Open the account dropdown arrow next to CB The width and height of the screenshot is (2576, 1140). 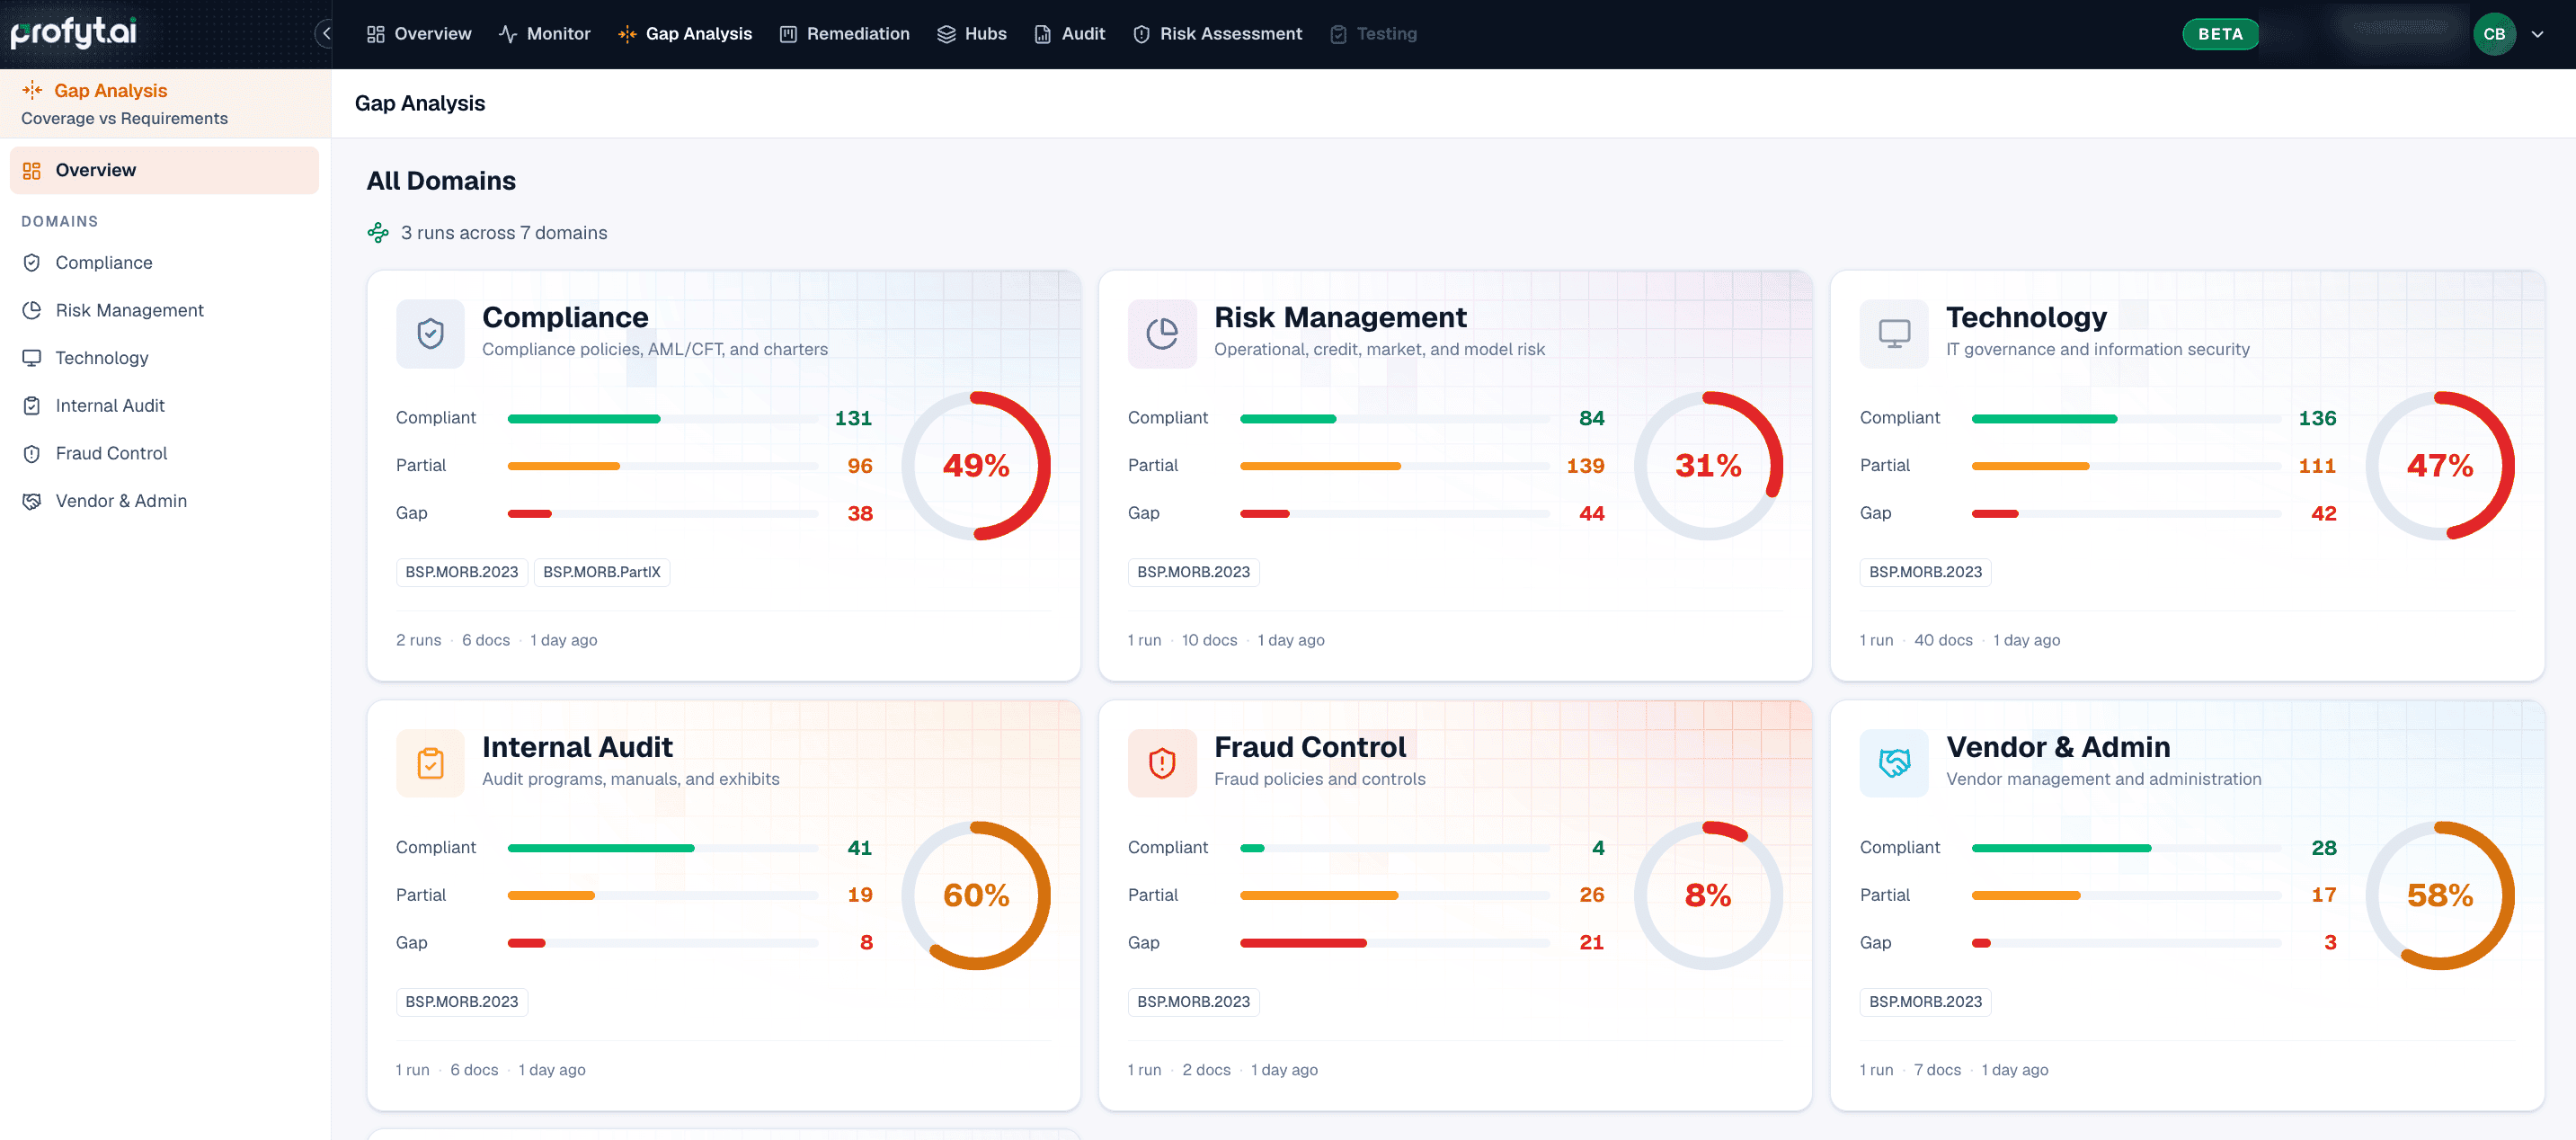(2537, 34)
